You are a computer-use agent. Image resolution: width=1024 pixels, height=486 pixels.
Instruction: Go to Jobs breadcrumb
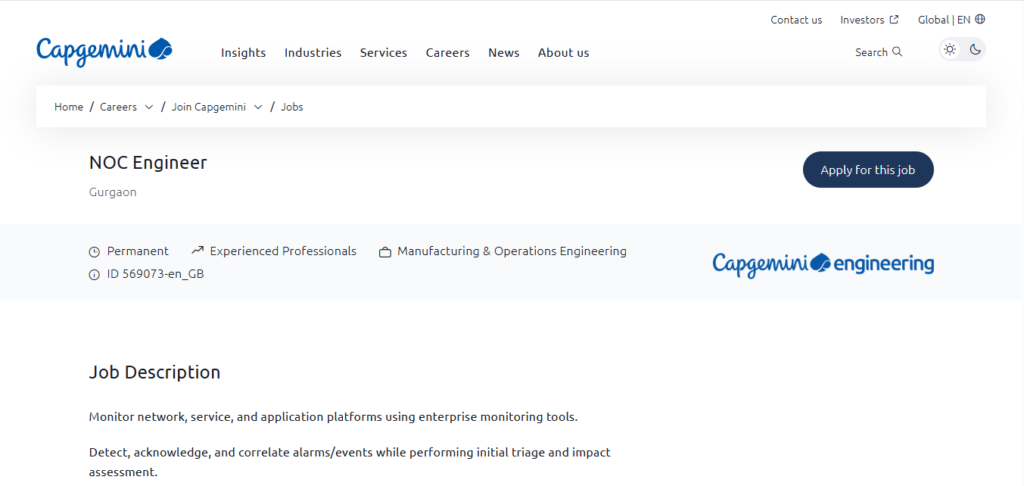[292, 107]
